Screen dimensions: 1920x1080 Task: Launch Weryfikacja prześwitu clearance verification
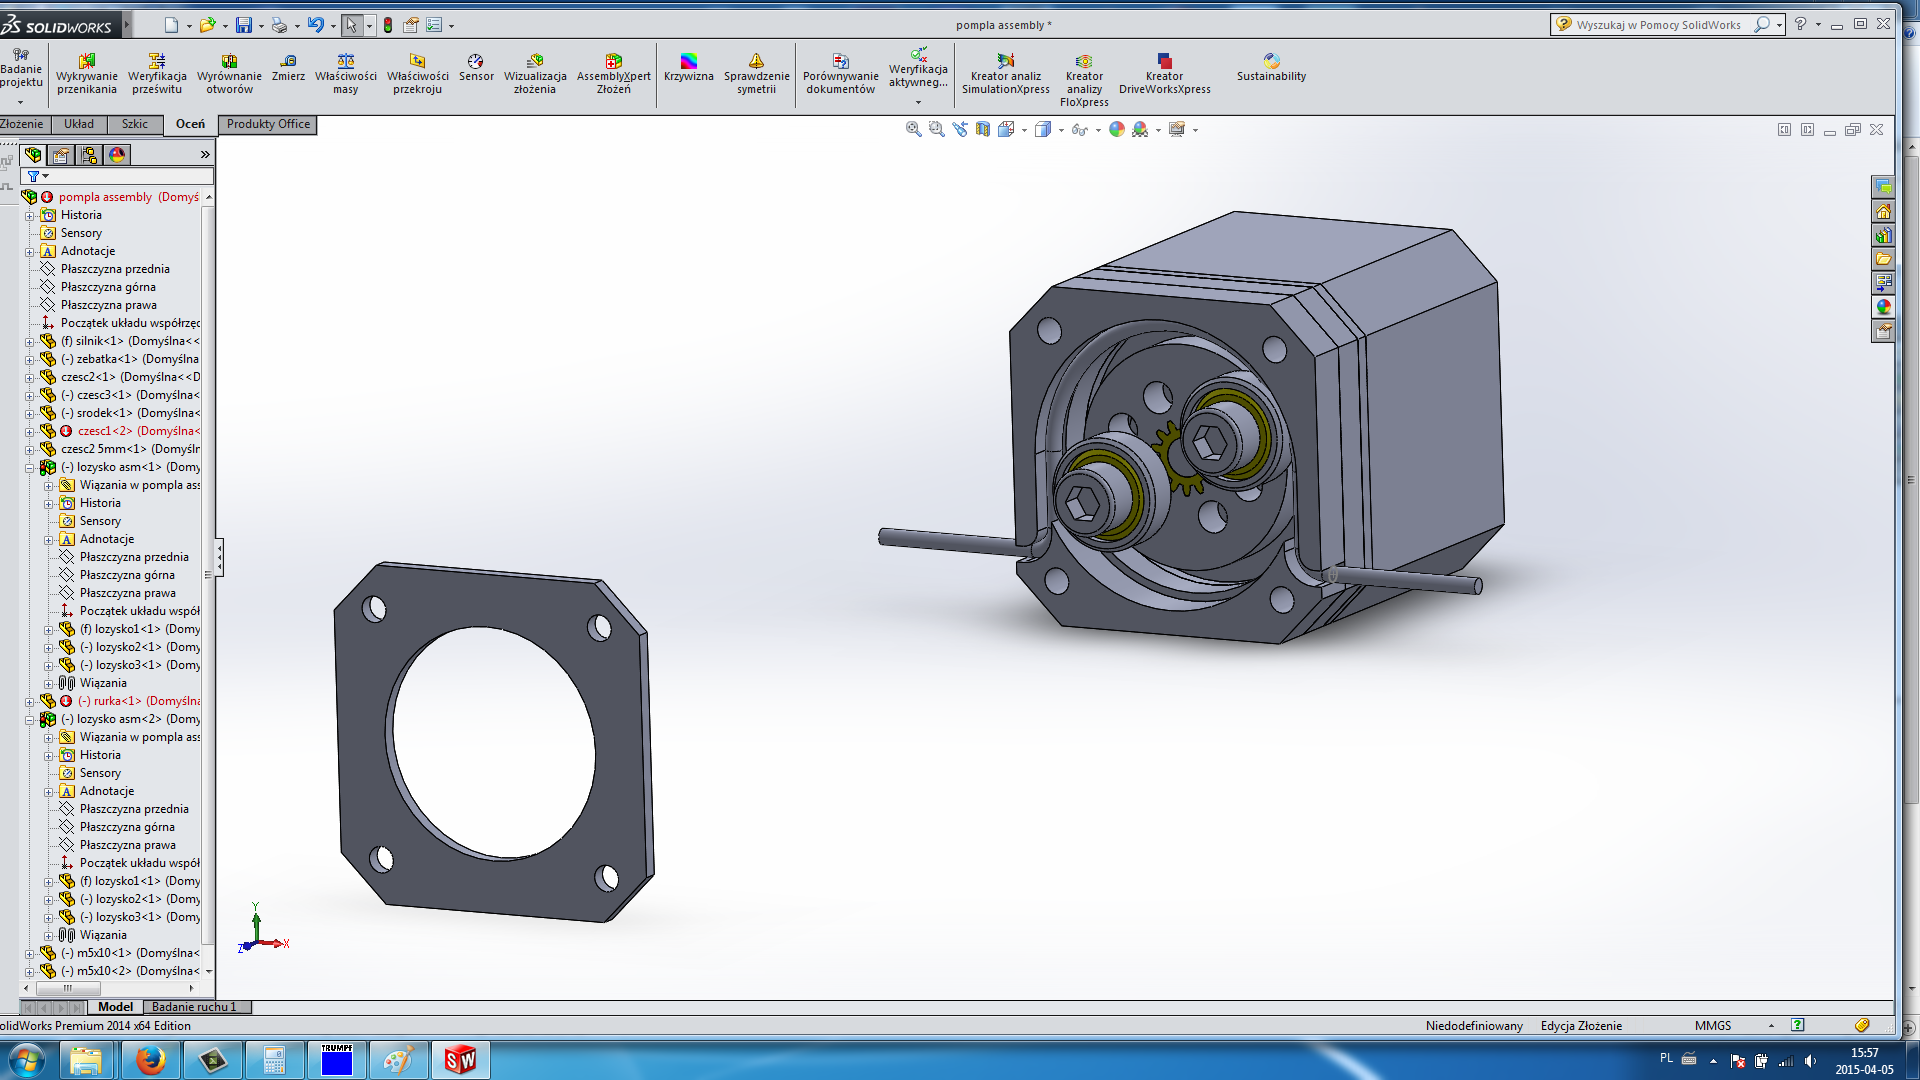click(157, 74)
